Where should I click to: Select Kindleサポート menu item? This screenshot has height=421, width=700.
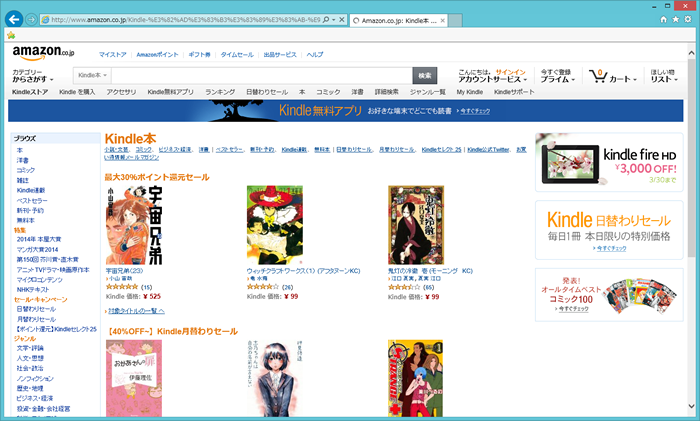tap(514, 92)
